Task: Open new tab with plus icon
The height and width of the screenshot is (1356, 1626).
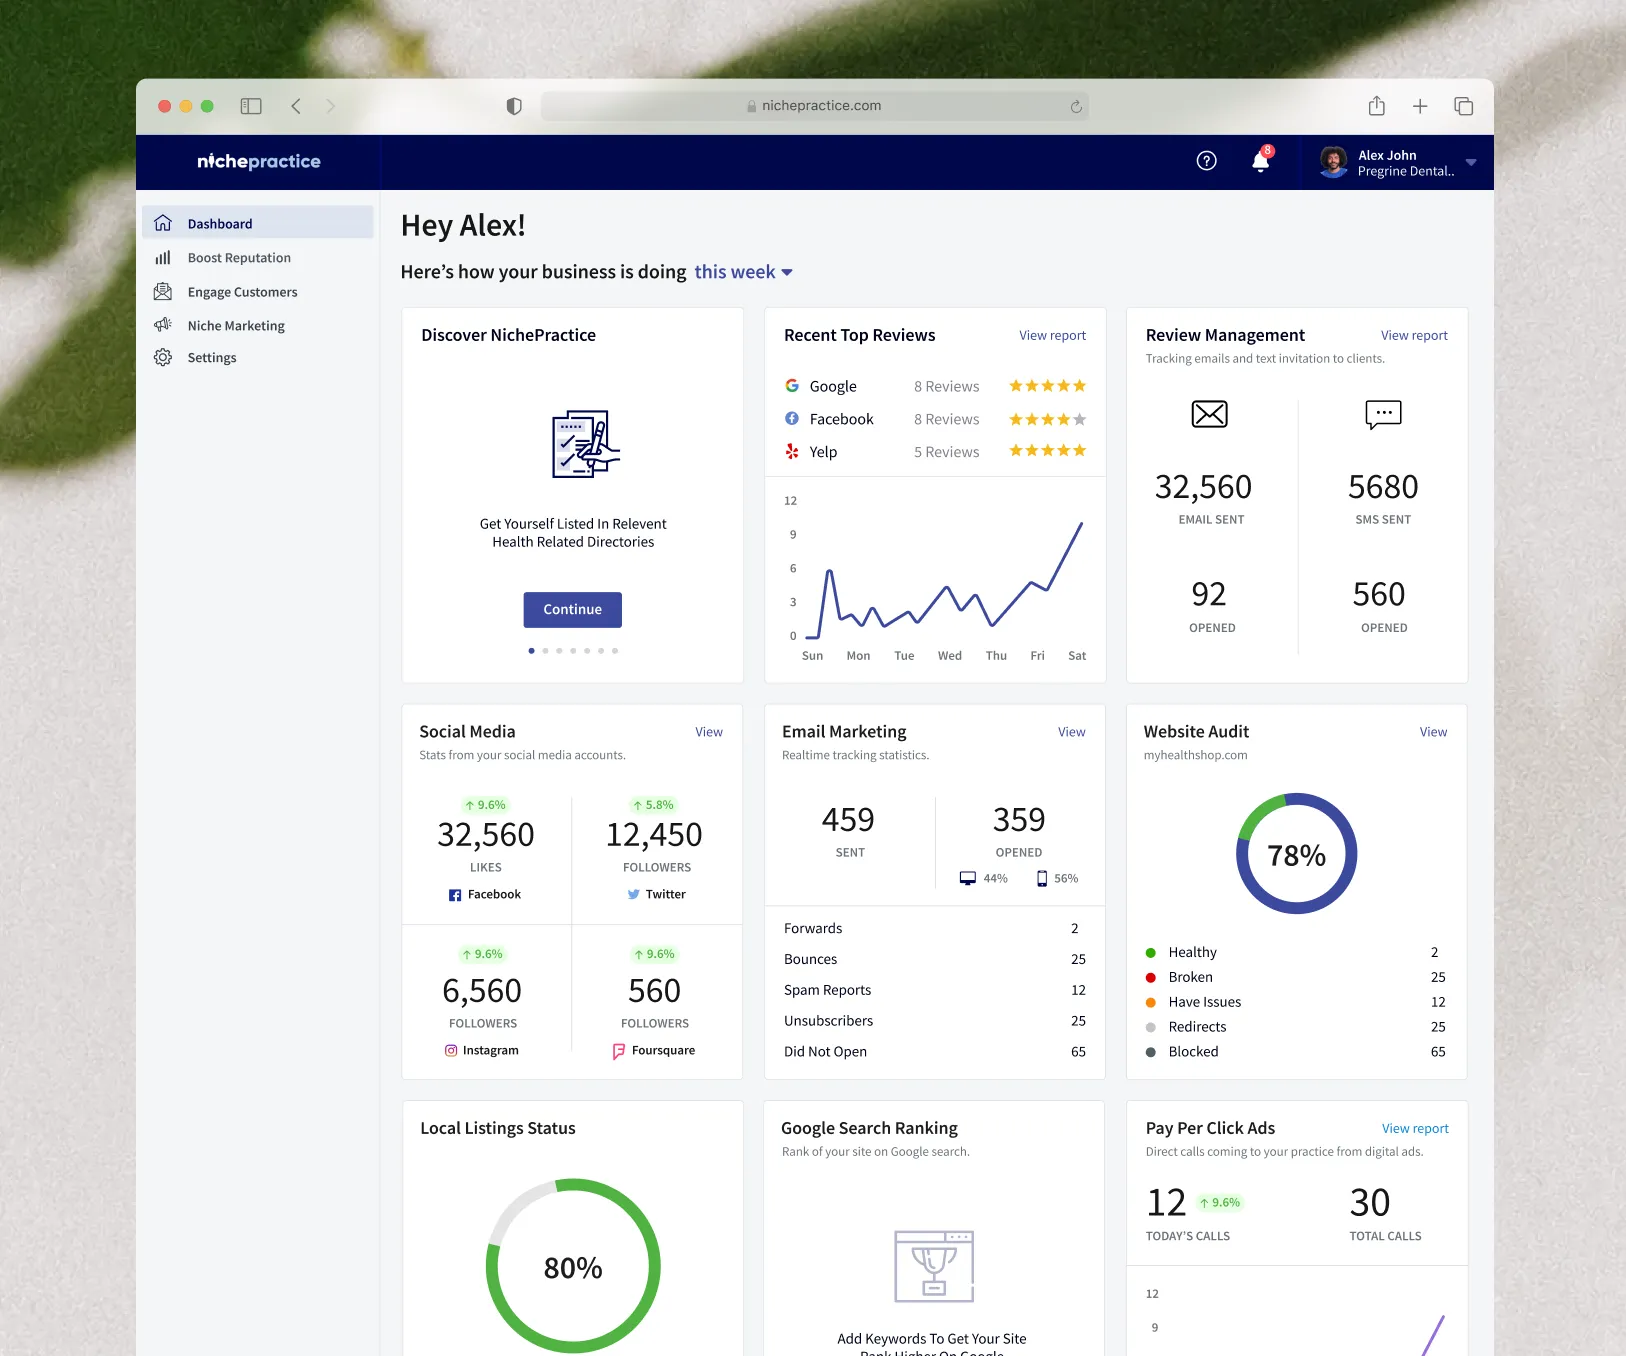Action: coord(1420,106)
